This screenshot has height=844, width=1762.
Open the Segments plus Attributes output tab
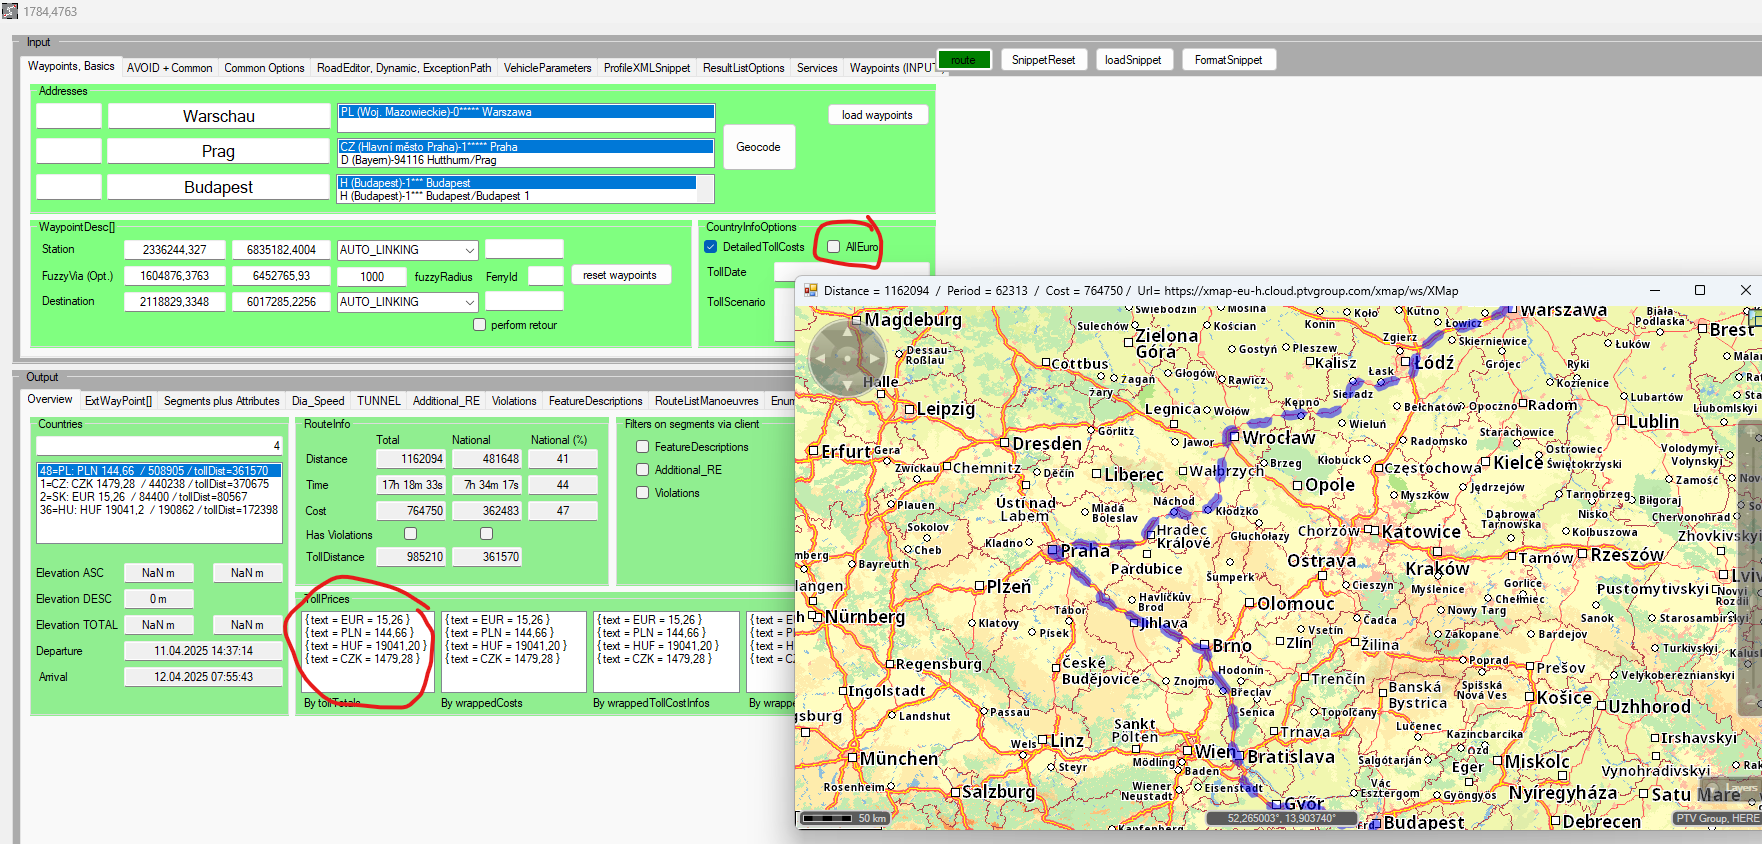pos(221,401)
